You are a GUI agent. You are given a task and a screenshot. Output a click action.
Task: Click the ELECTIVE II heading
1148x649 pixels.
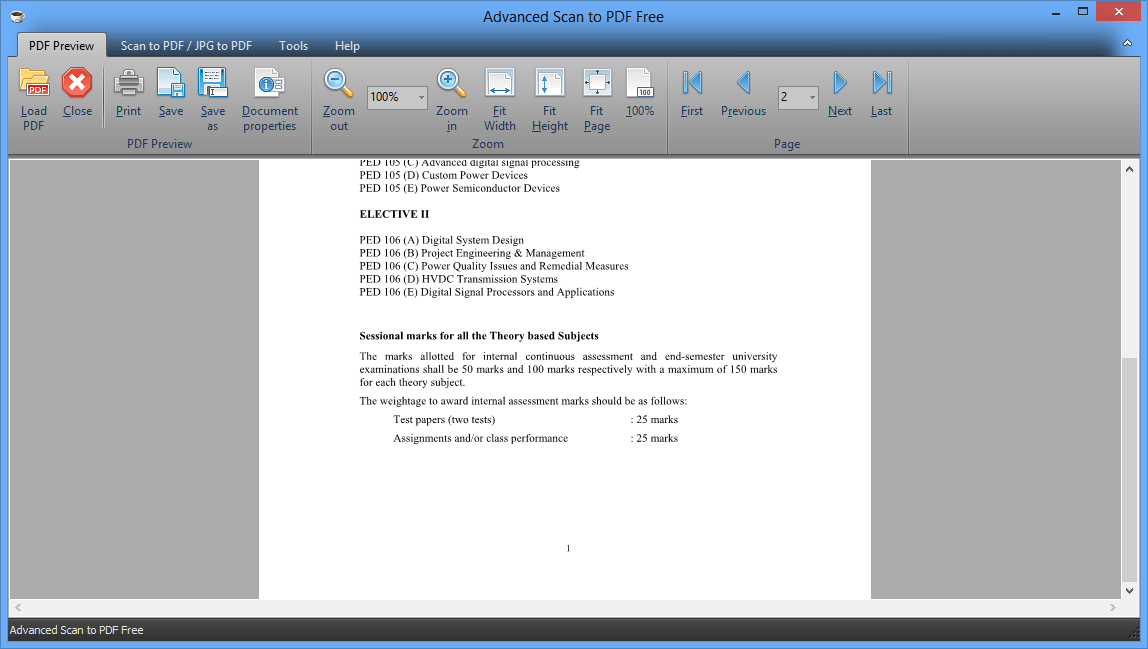pyautogui.click(x=394, y=214)
